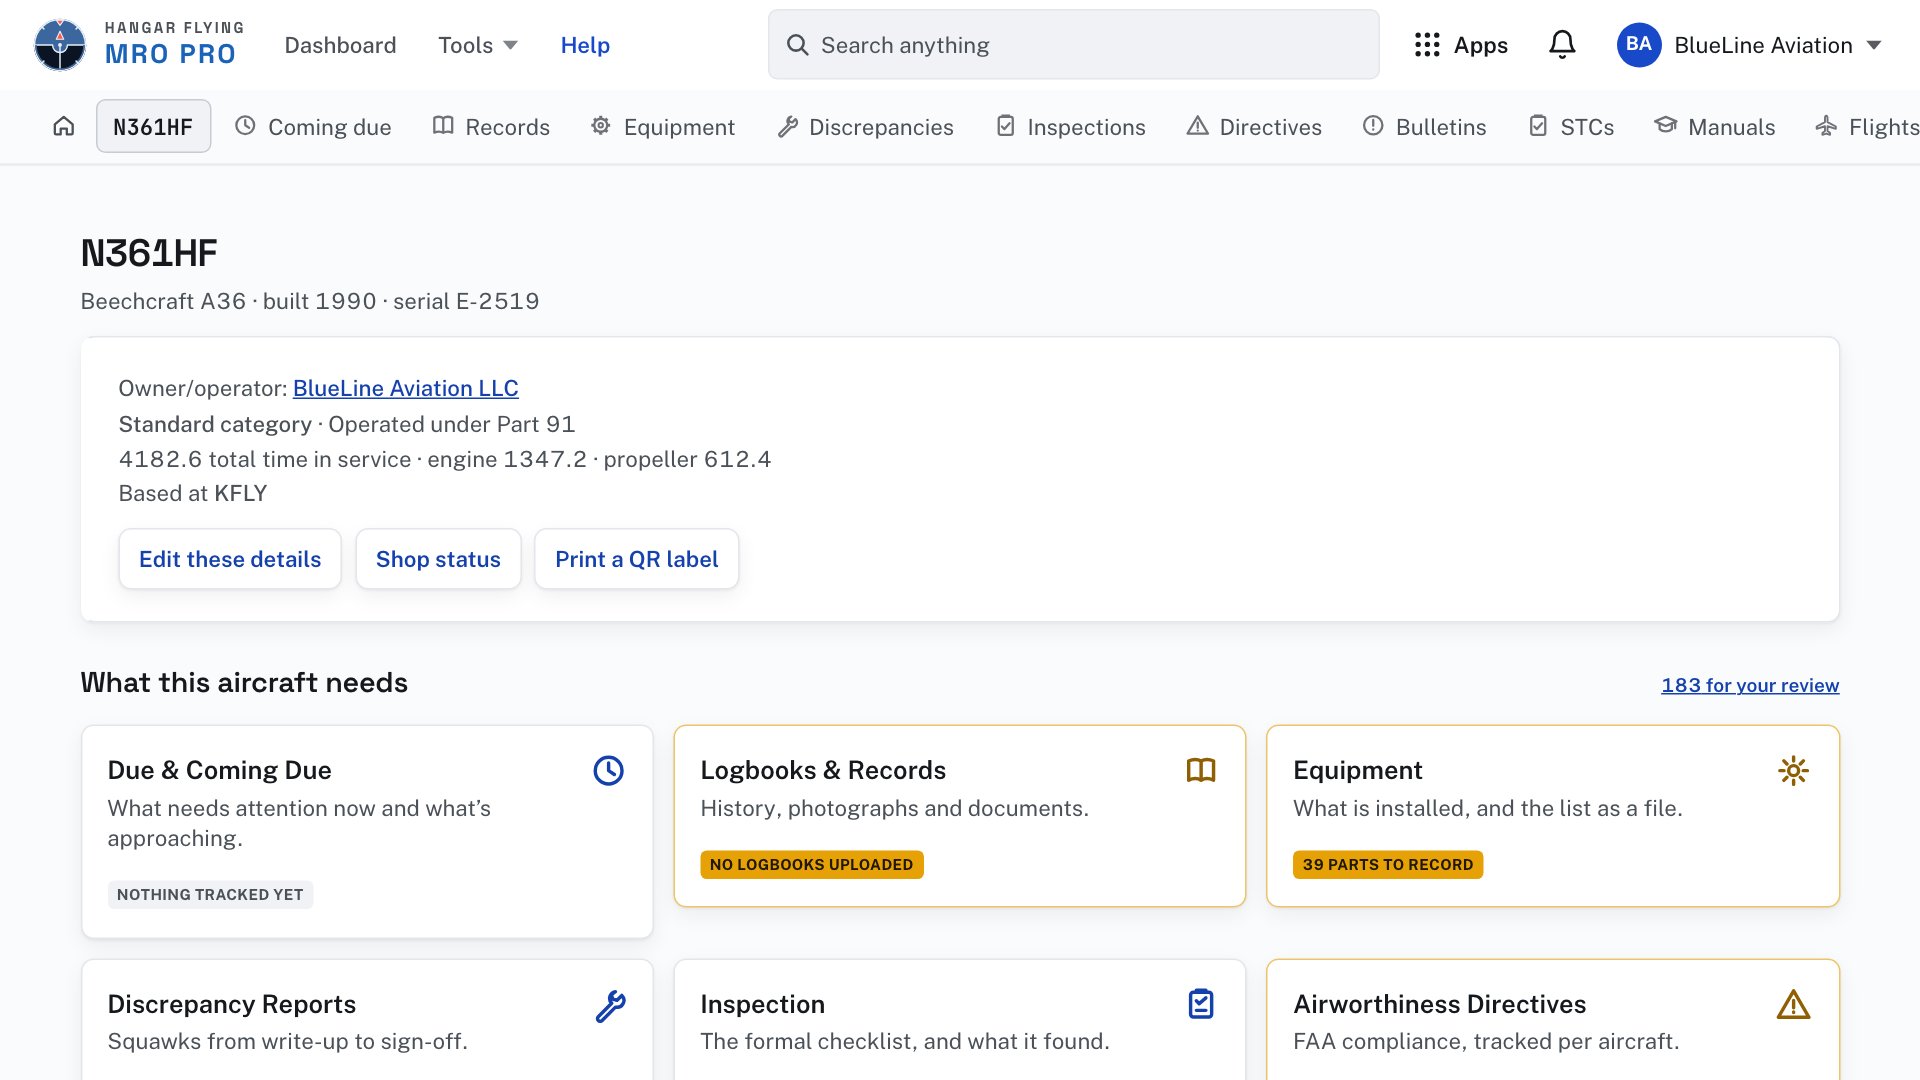Open the 183 for your review link
The image size is (1920, 1080).
pos(1750,685)
